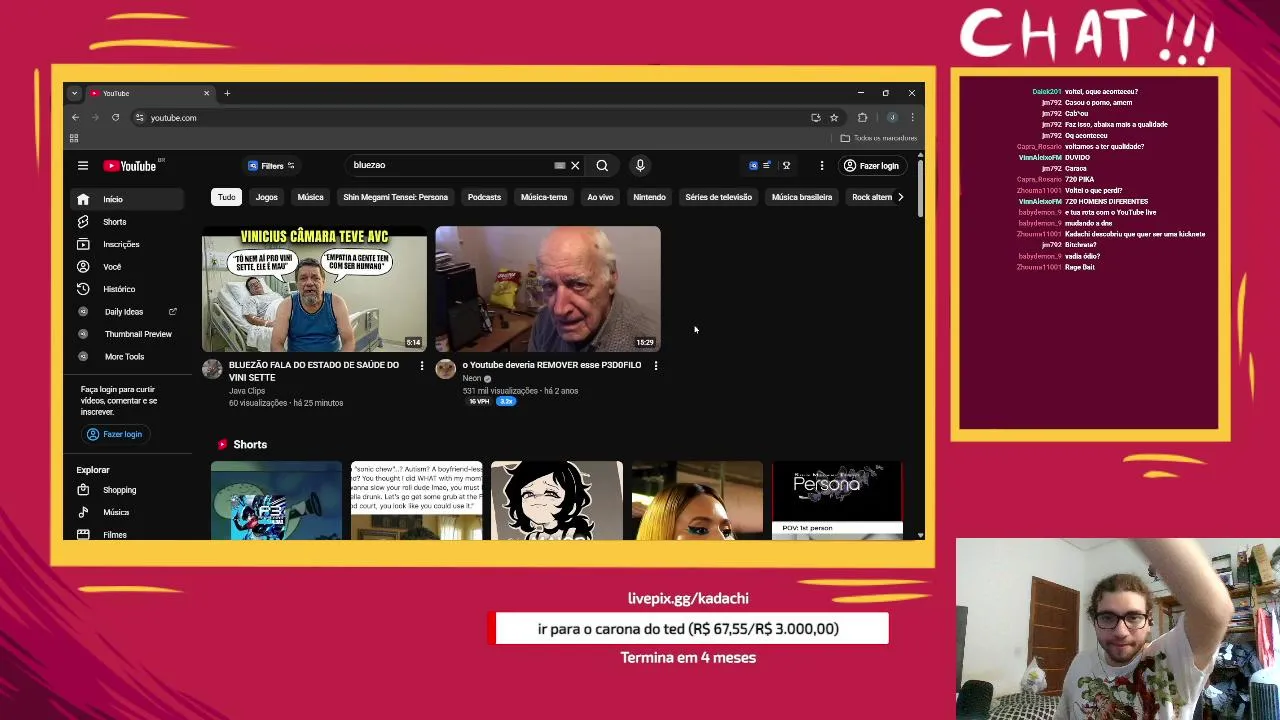Open Shopping under Explorar
The height and width of the screenshot is (720, 1280).
[127, 490]
